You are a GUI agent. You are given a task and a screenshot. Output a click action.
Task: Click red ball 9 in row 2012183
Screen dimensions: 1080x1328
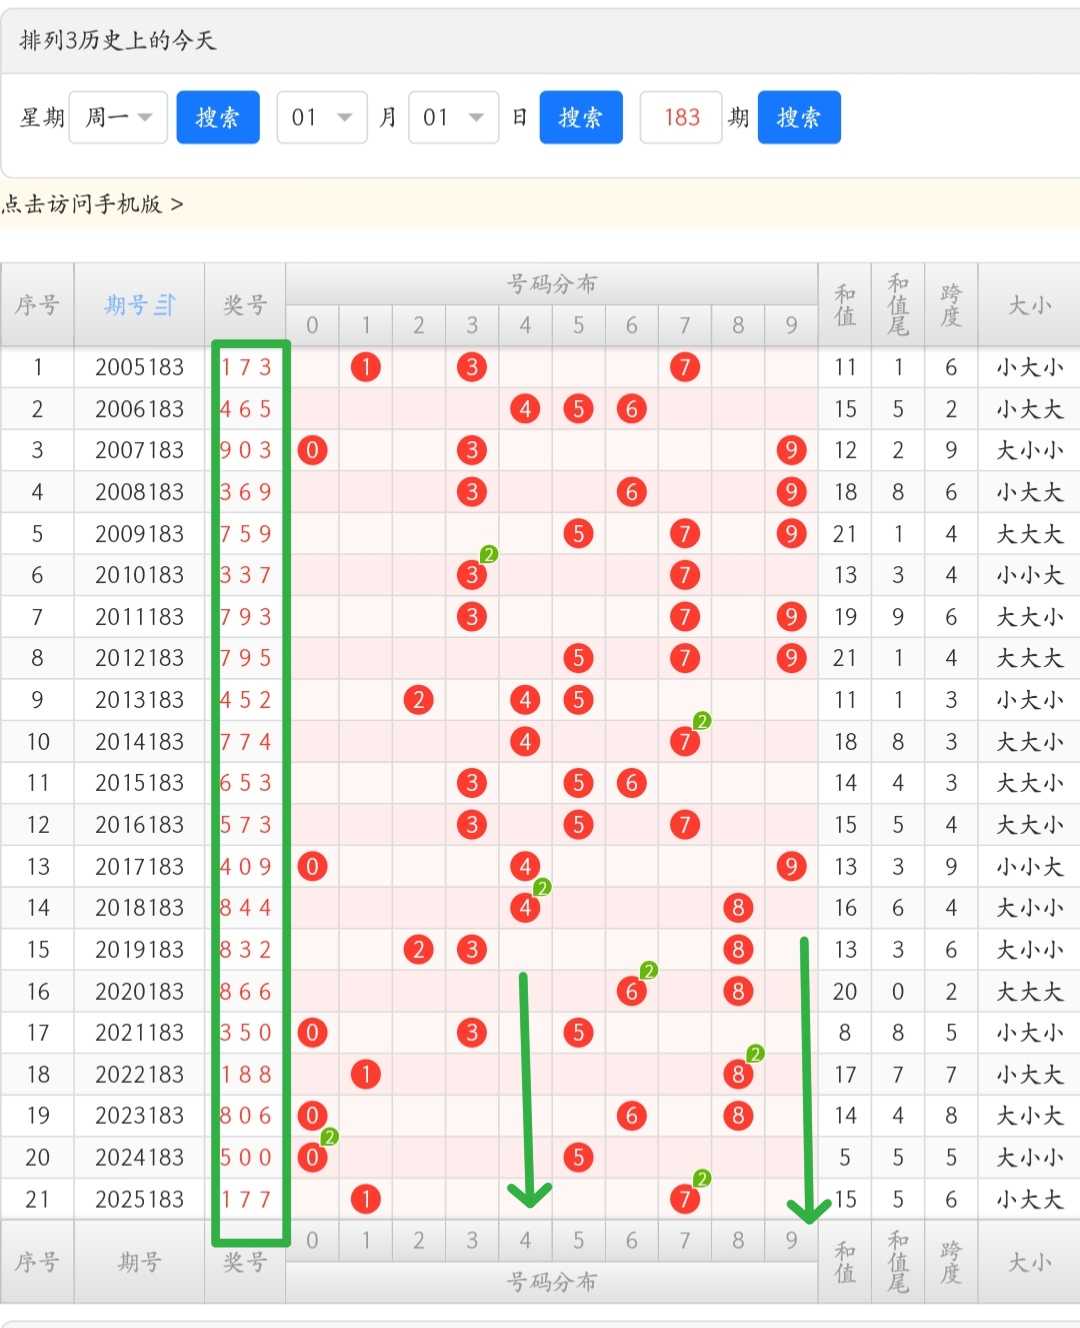pyautogui.click(x=791, y=658)
